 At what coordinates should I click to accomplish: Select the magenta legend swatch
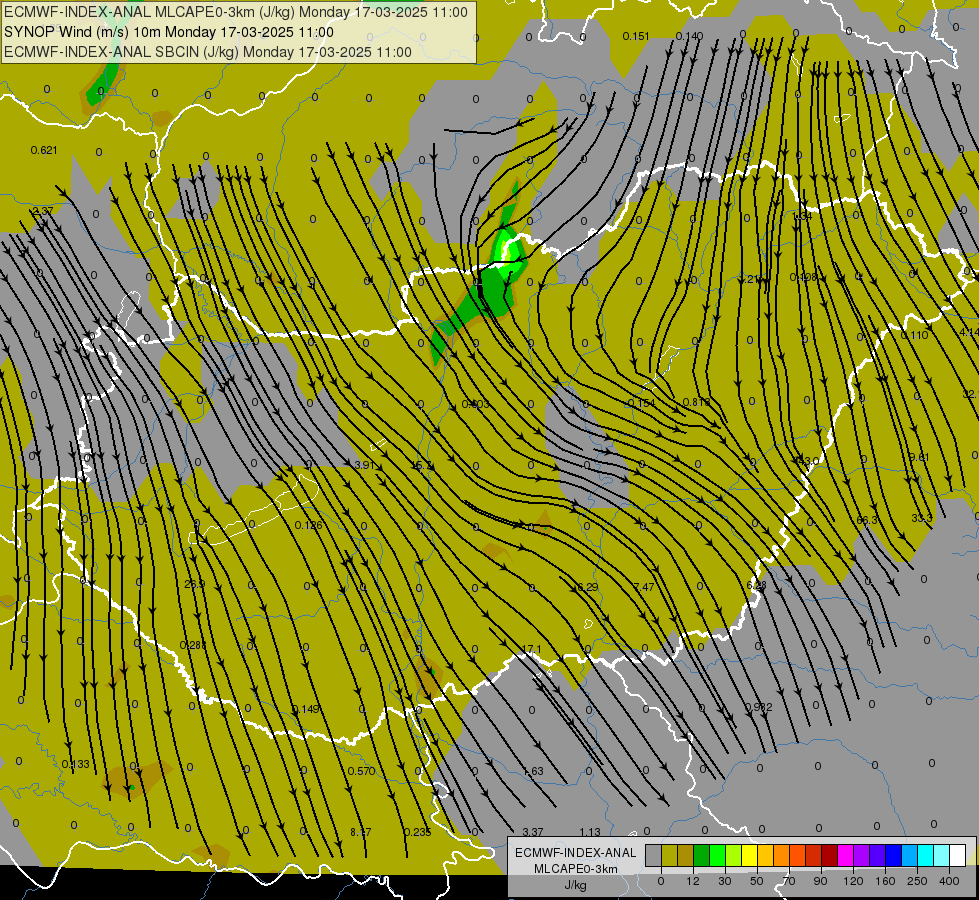pyautogui.click(x=845, y=856)
